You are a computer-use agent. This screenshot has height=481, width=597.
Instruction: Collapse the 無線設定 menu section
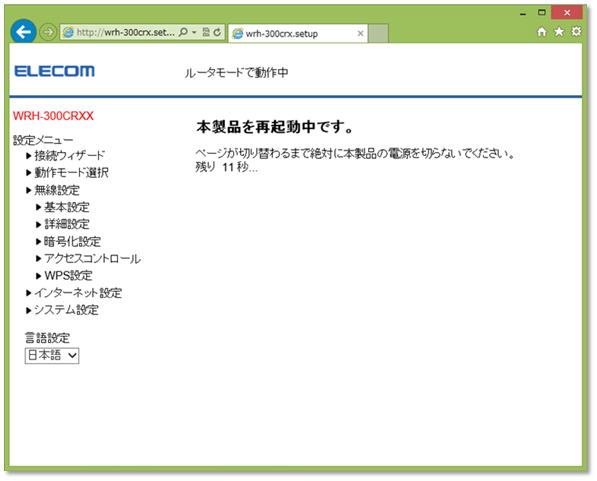tap(57, 190)
